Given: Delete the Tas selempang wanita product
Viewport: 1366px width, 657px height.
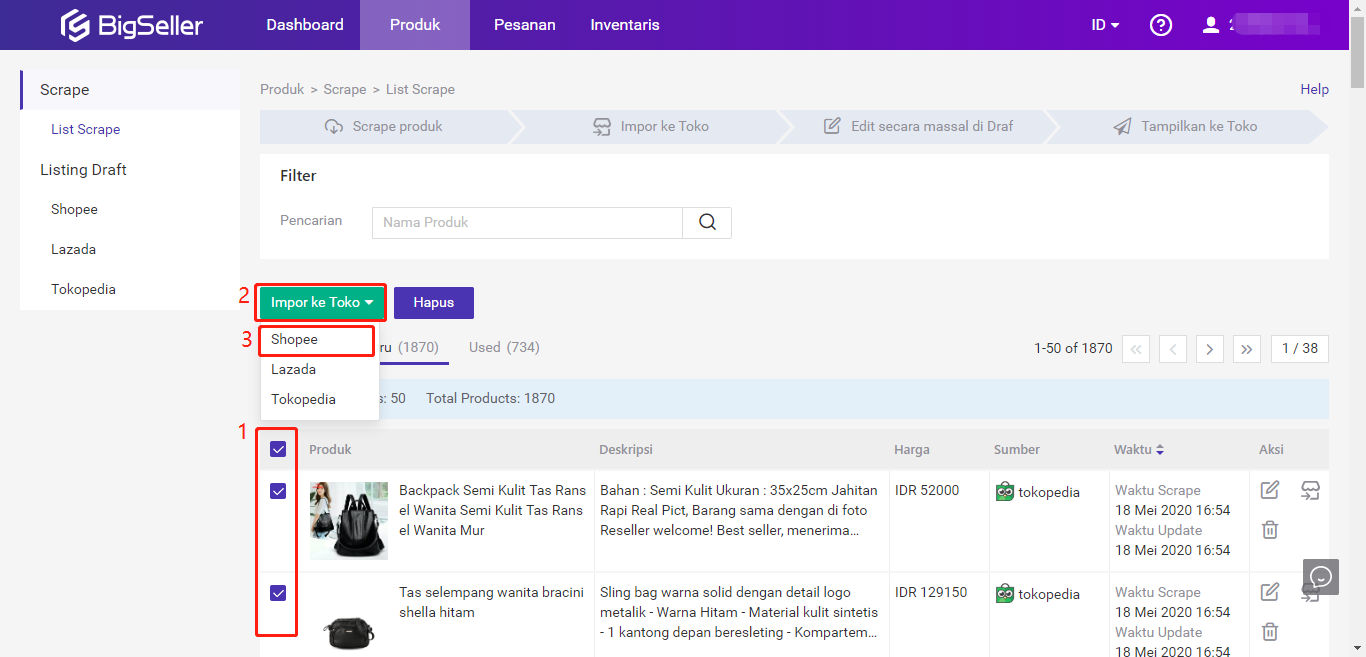Looking at the screenshot, I should 1270,632.
